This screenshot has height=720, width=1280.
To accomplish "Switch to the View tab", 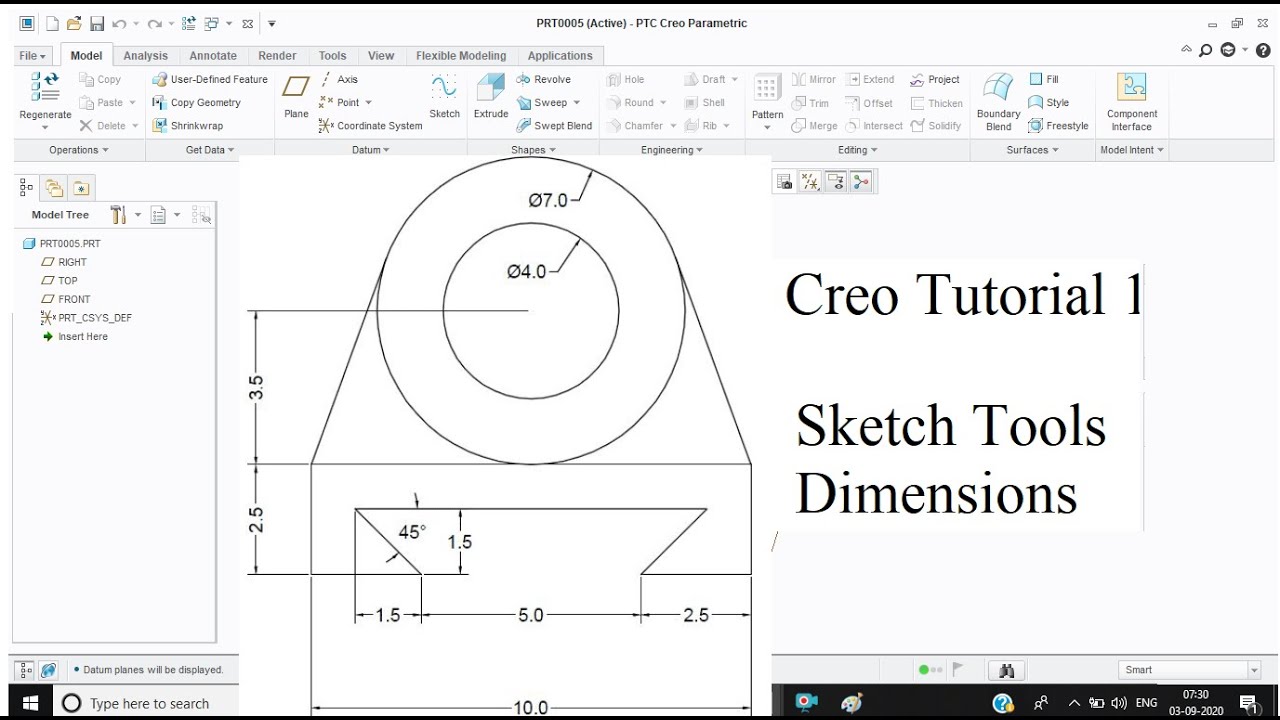I will pos(381,56).
